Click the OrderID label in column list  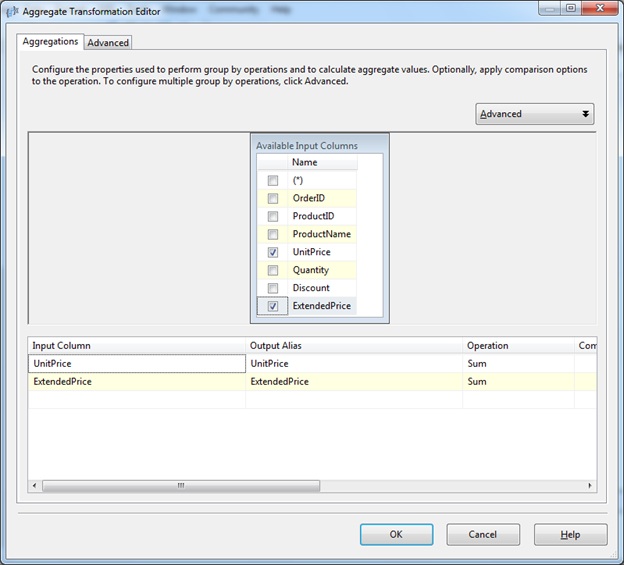pyautogui.click(x=309, y=198)
